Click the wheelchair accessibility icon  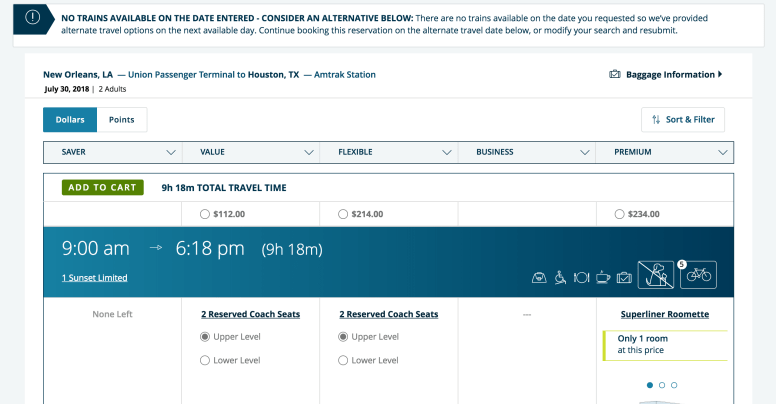(561, 277)
